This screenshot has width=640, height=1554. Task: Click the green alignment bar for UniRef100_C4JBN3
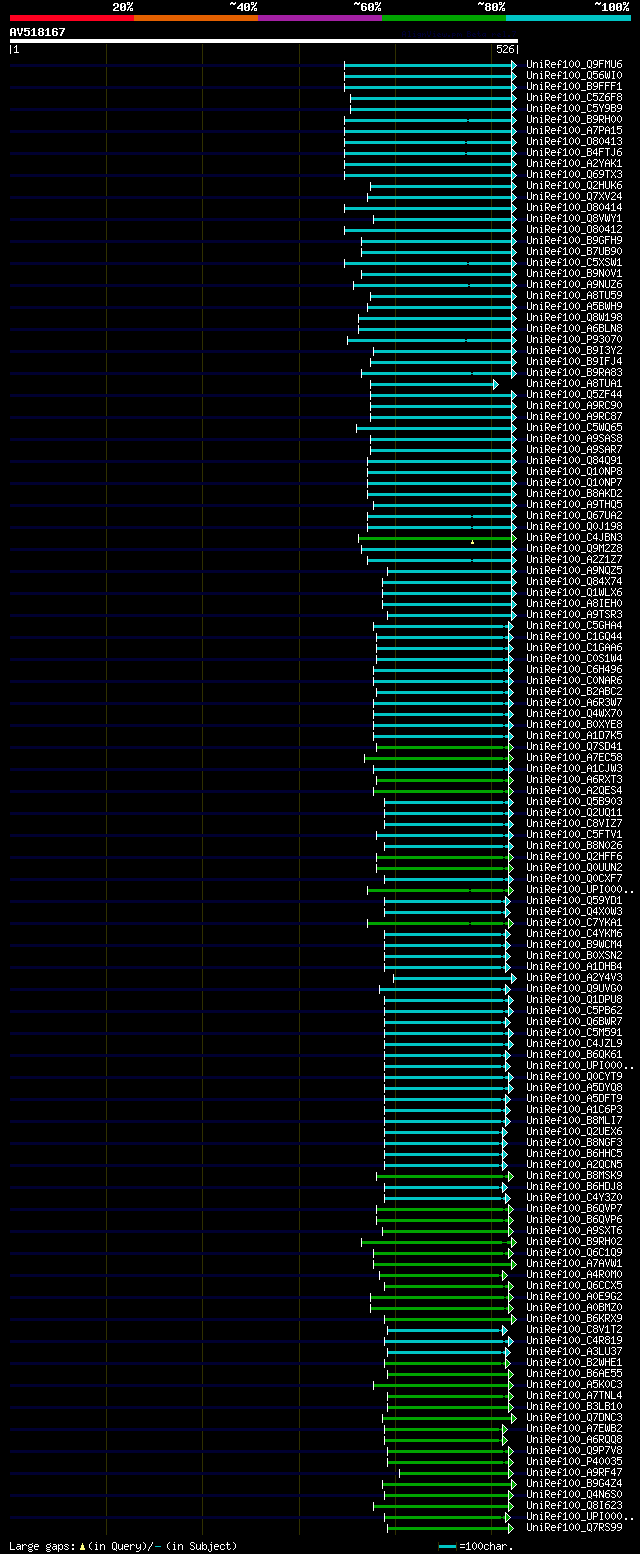point(438,538)
